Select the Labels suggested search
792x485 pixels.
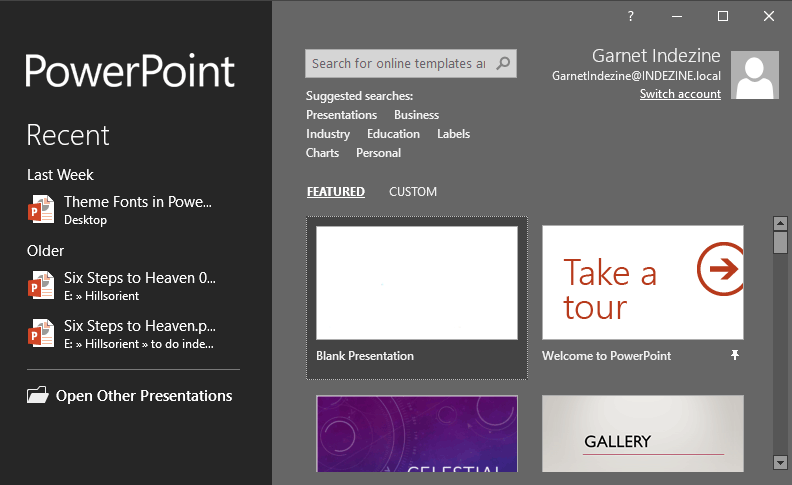click(453, 134)
